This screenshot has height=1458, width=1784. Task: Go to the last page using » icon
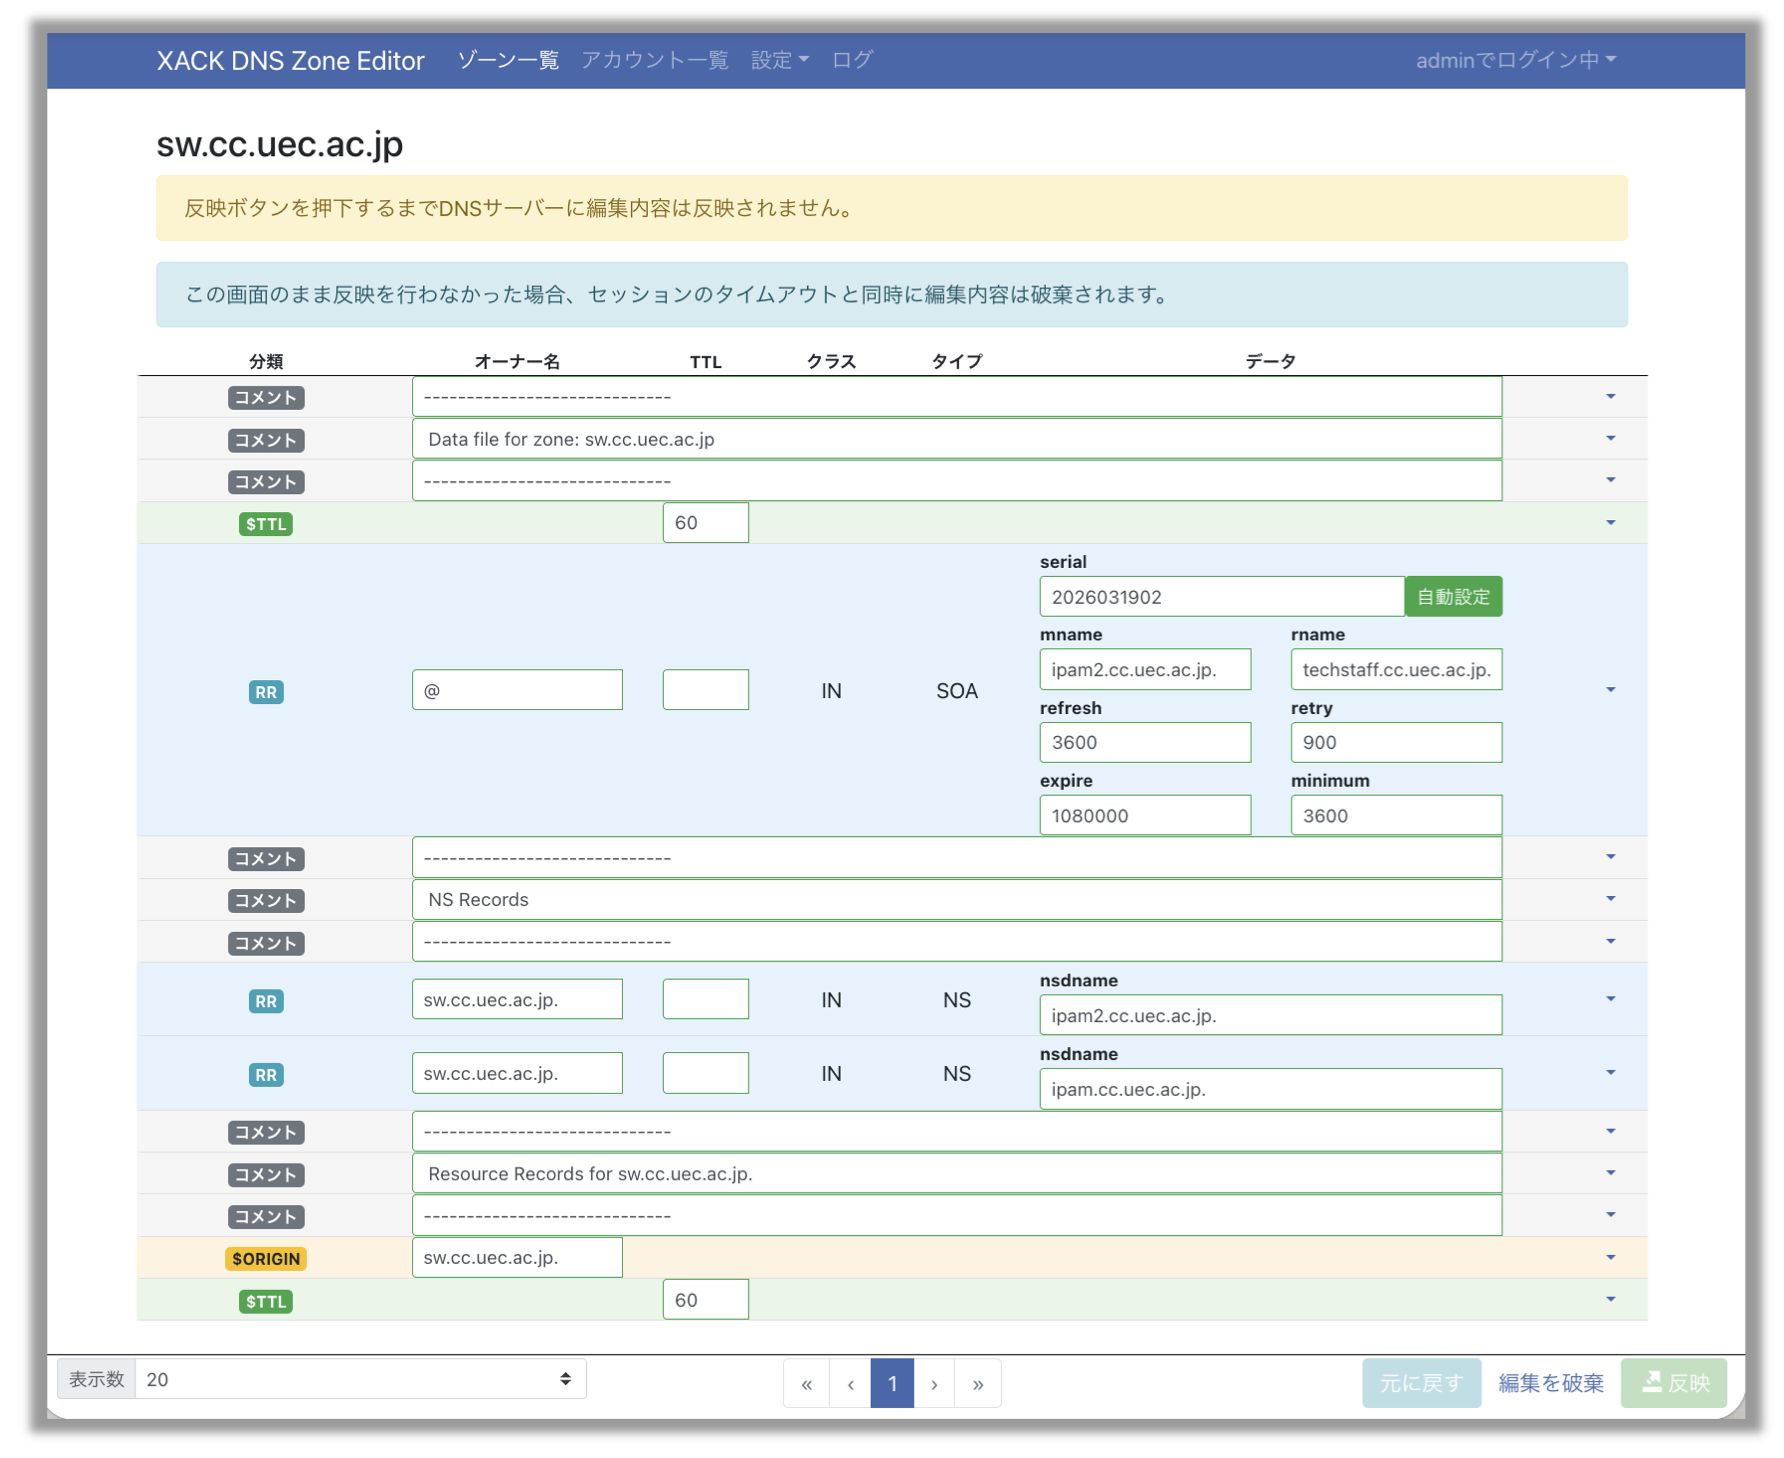[x=977, y=1384]
